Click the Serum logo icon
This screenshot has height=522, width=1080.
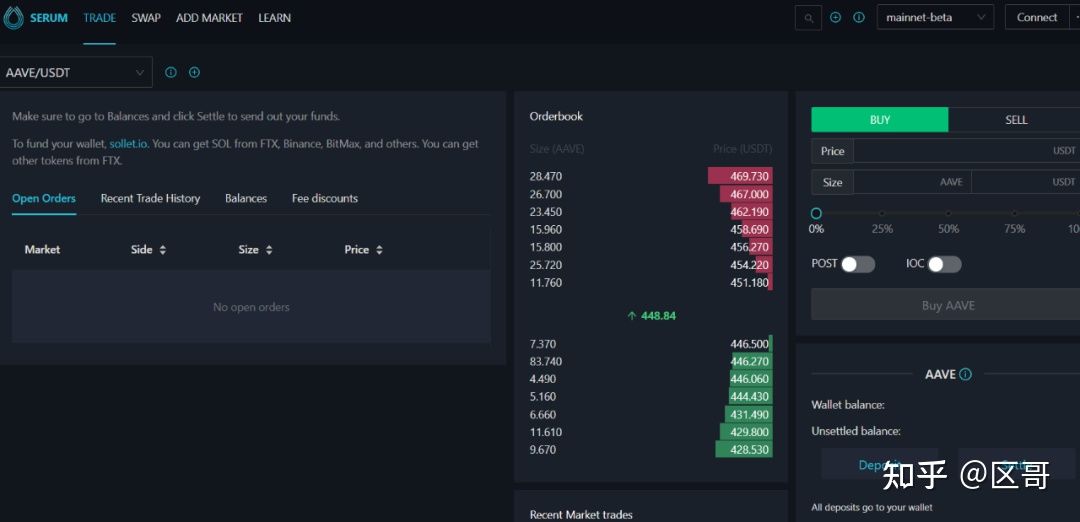click(x=13, y=18)
